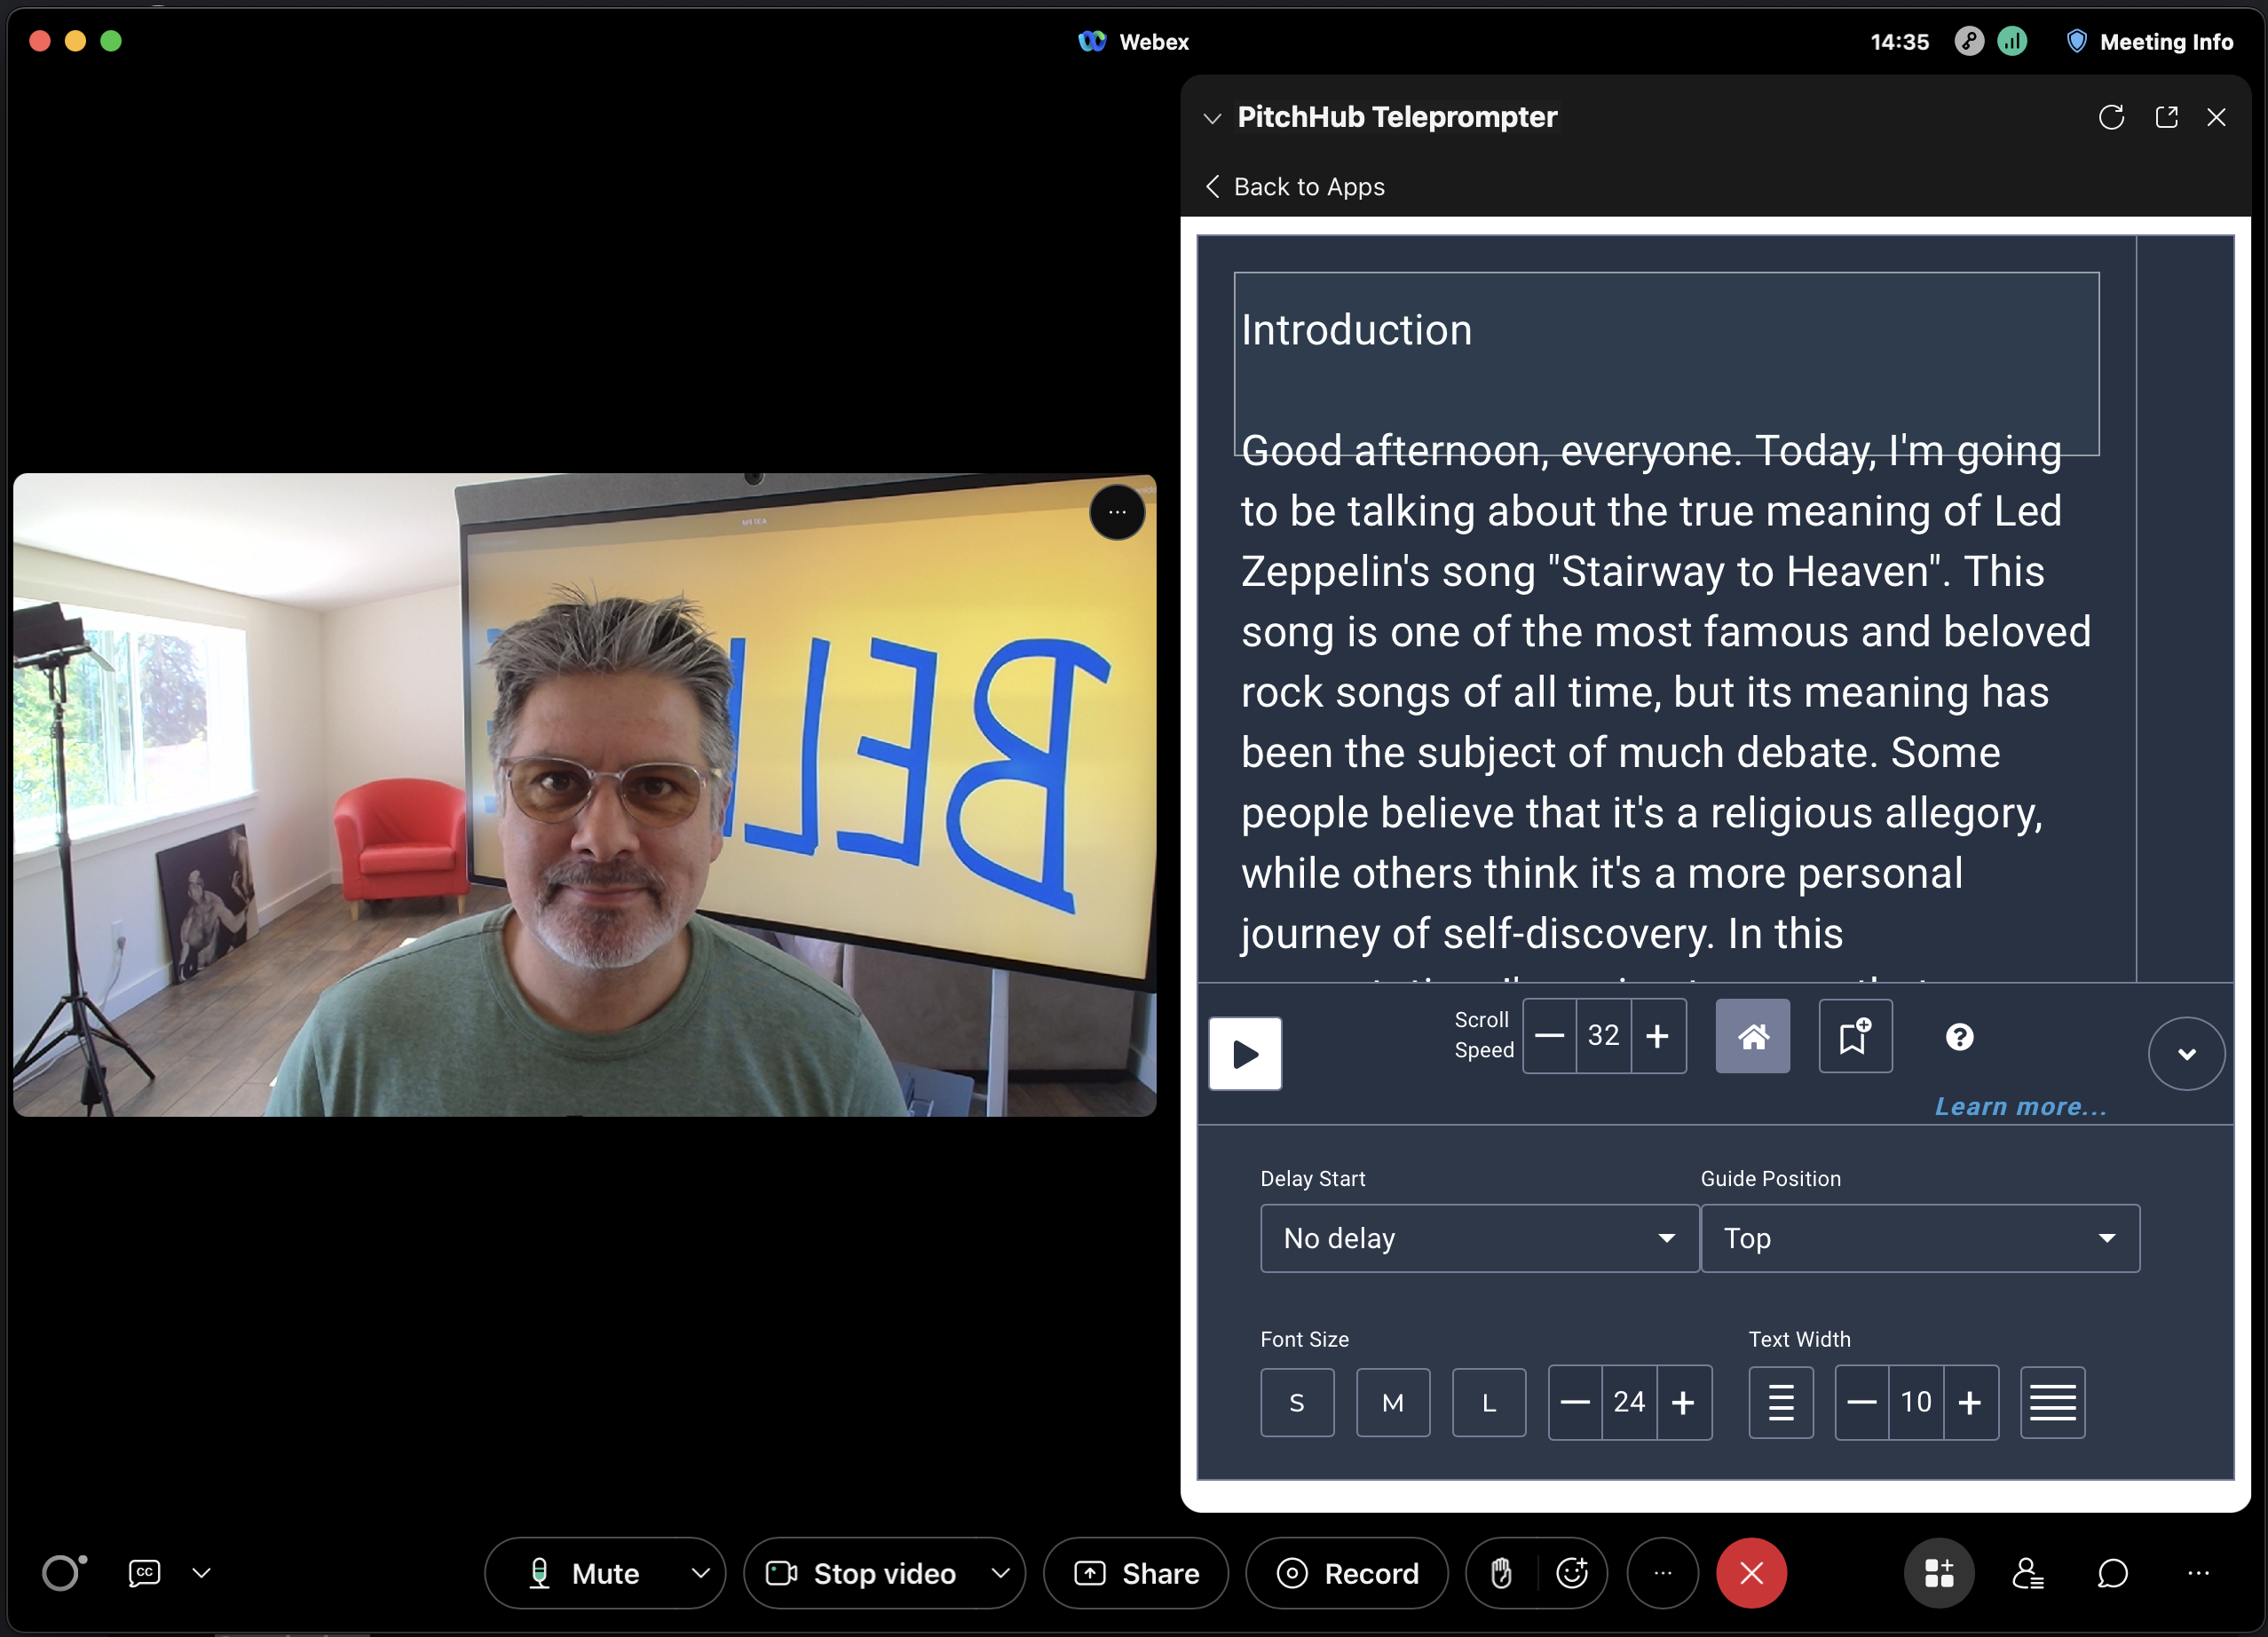Click Learn more link

(2021, 1105)
